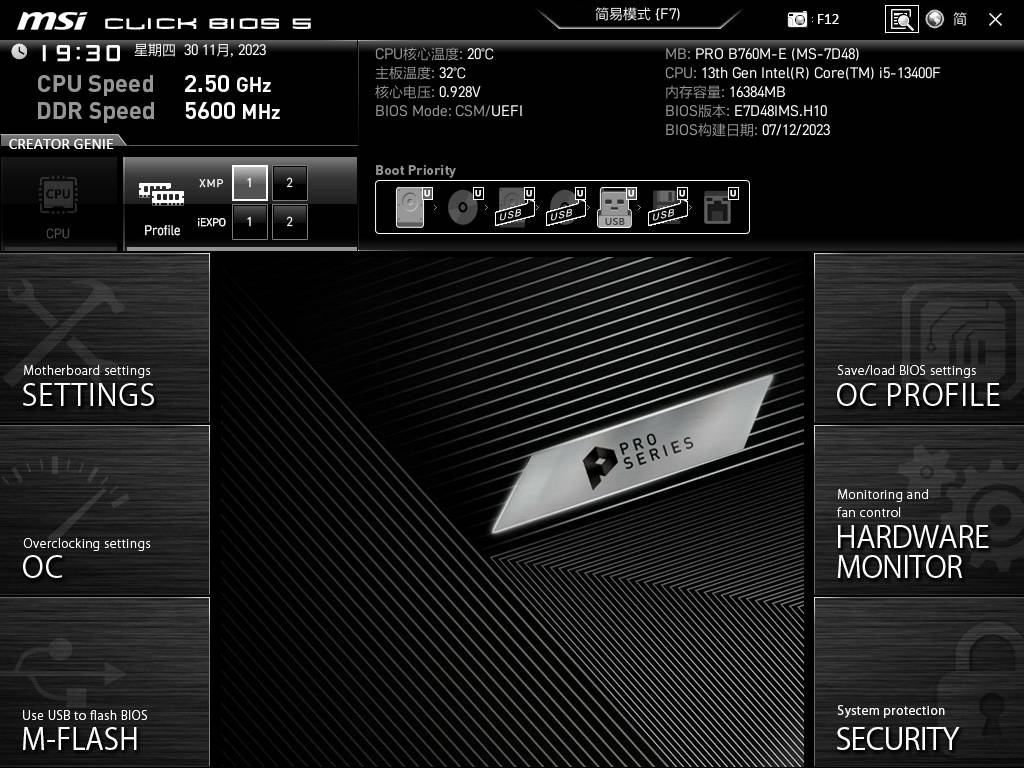1024x768 pixels.
Task: Click the language globe icon
Action: [935, 19]
